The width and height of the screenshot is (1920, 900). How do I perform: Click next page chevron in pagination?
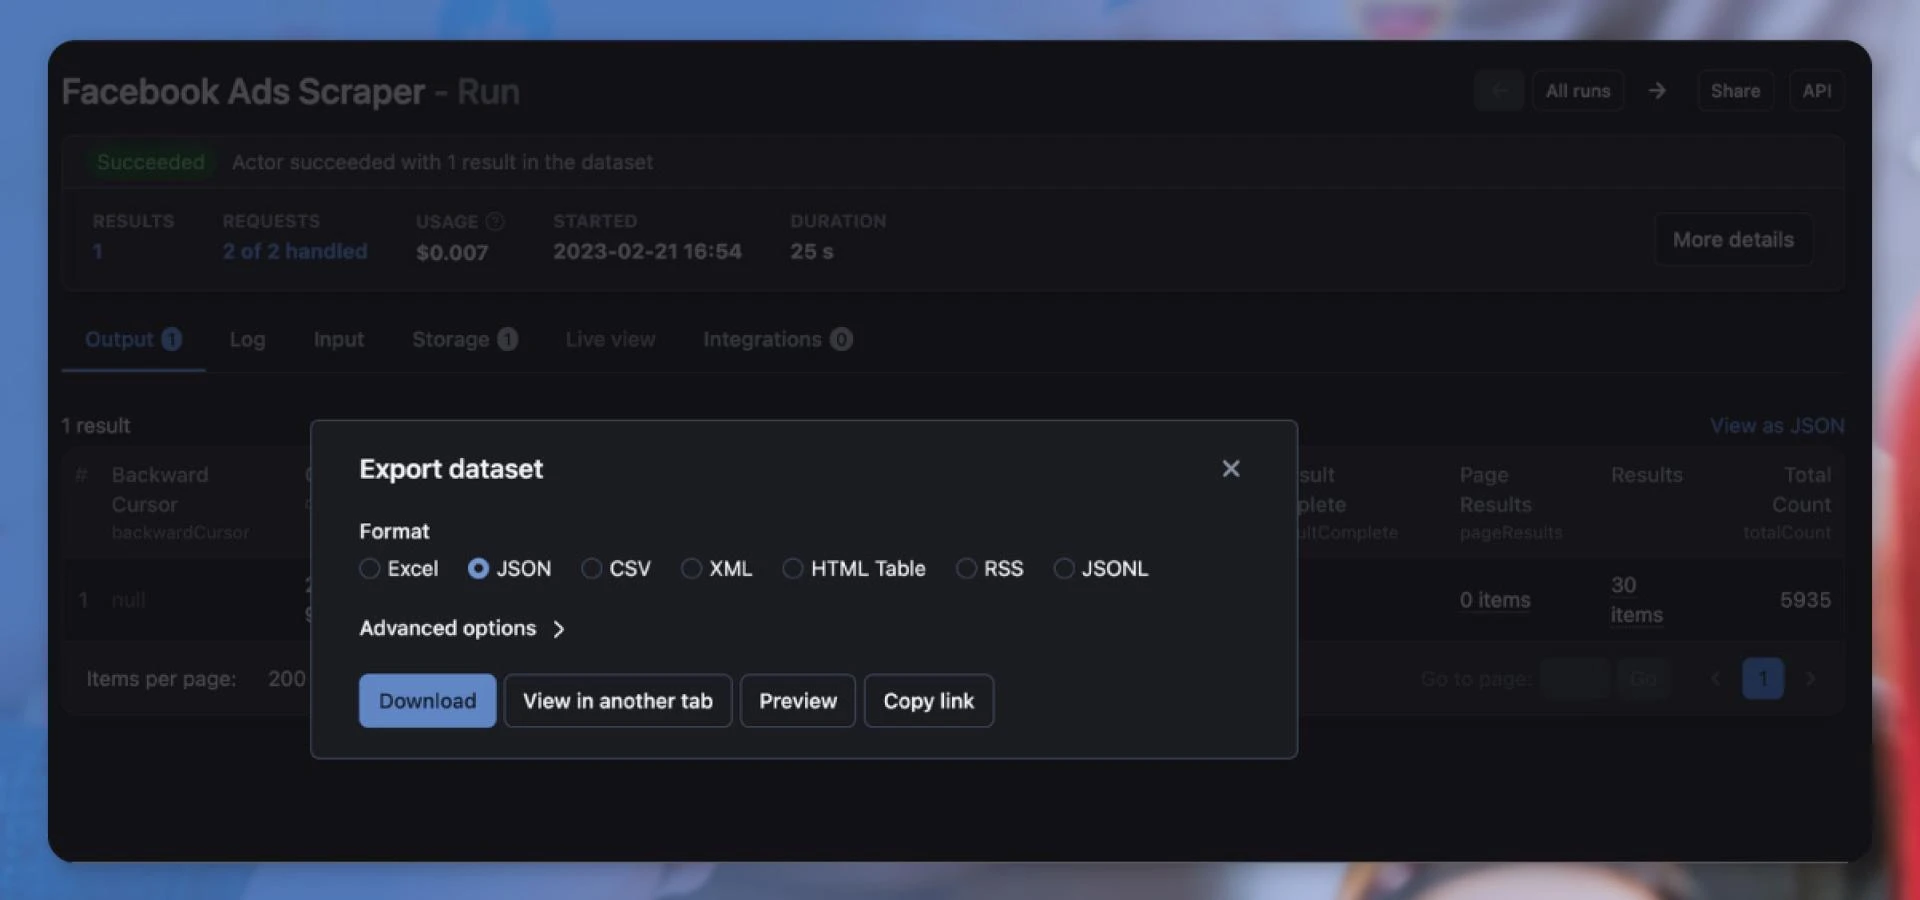click(x=1811, y=679)
